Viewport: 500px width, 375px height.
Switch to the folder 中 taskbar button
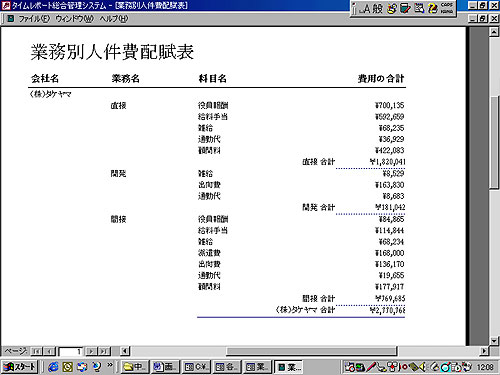(134, 367)
